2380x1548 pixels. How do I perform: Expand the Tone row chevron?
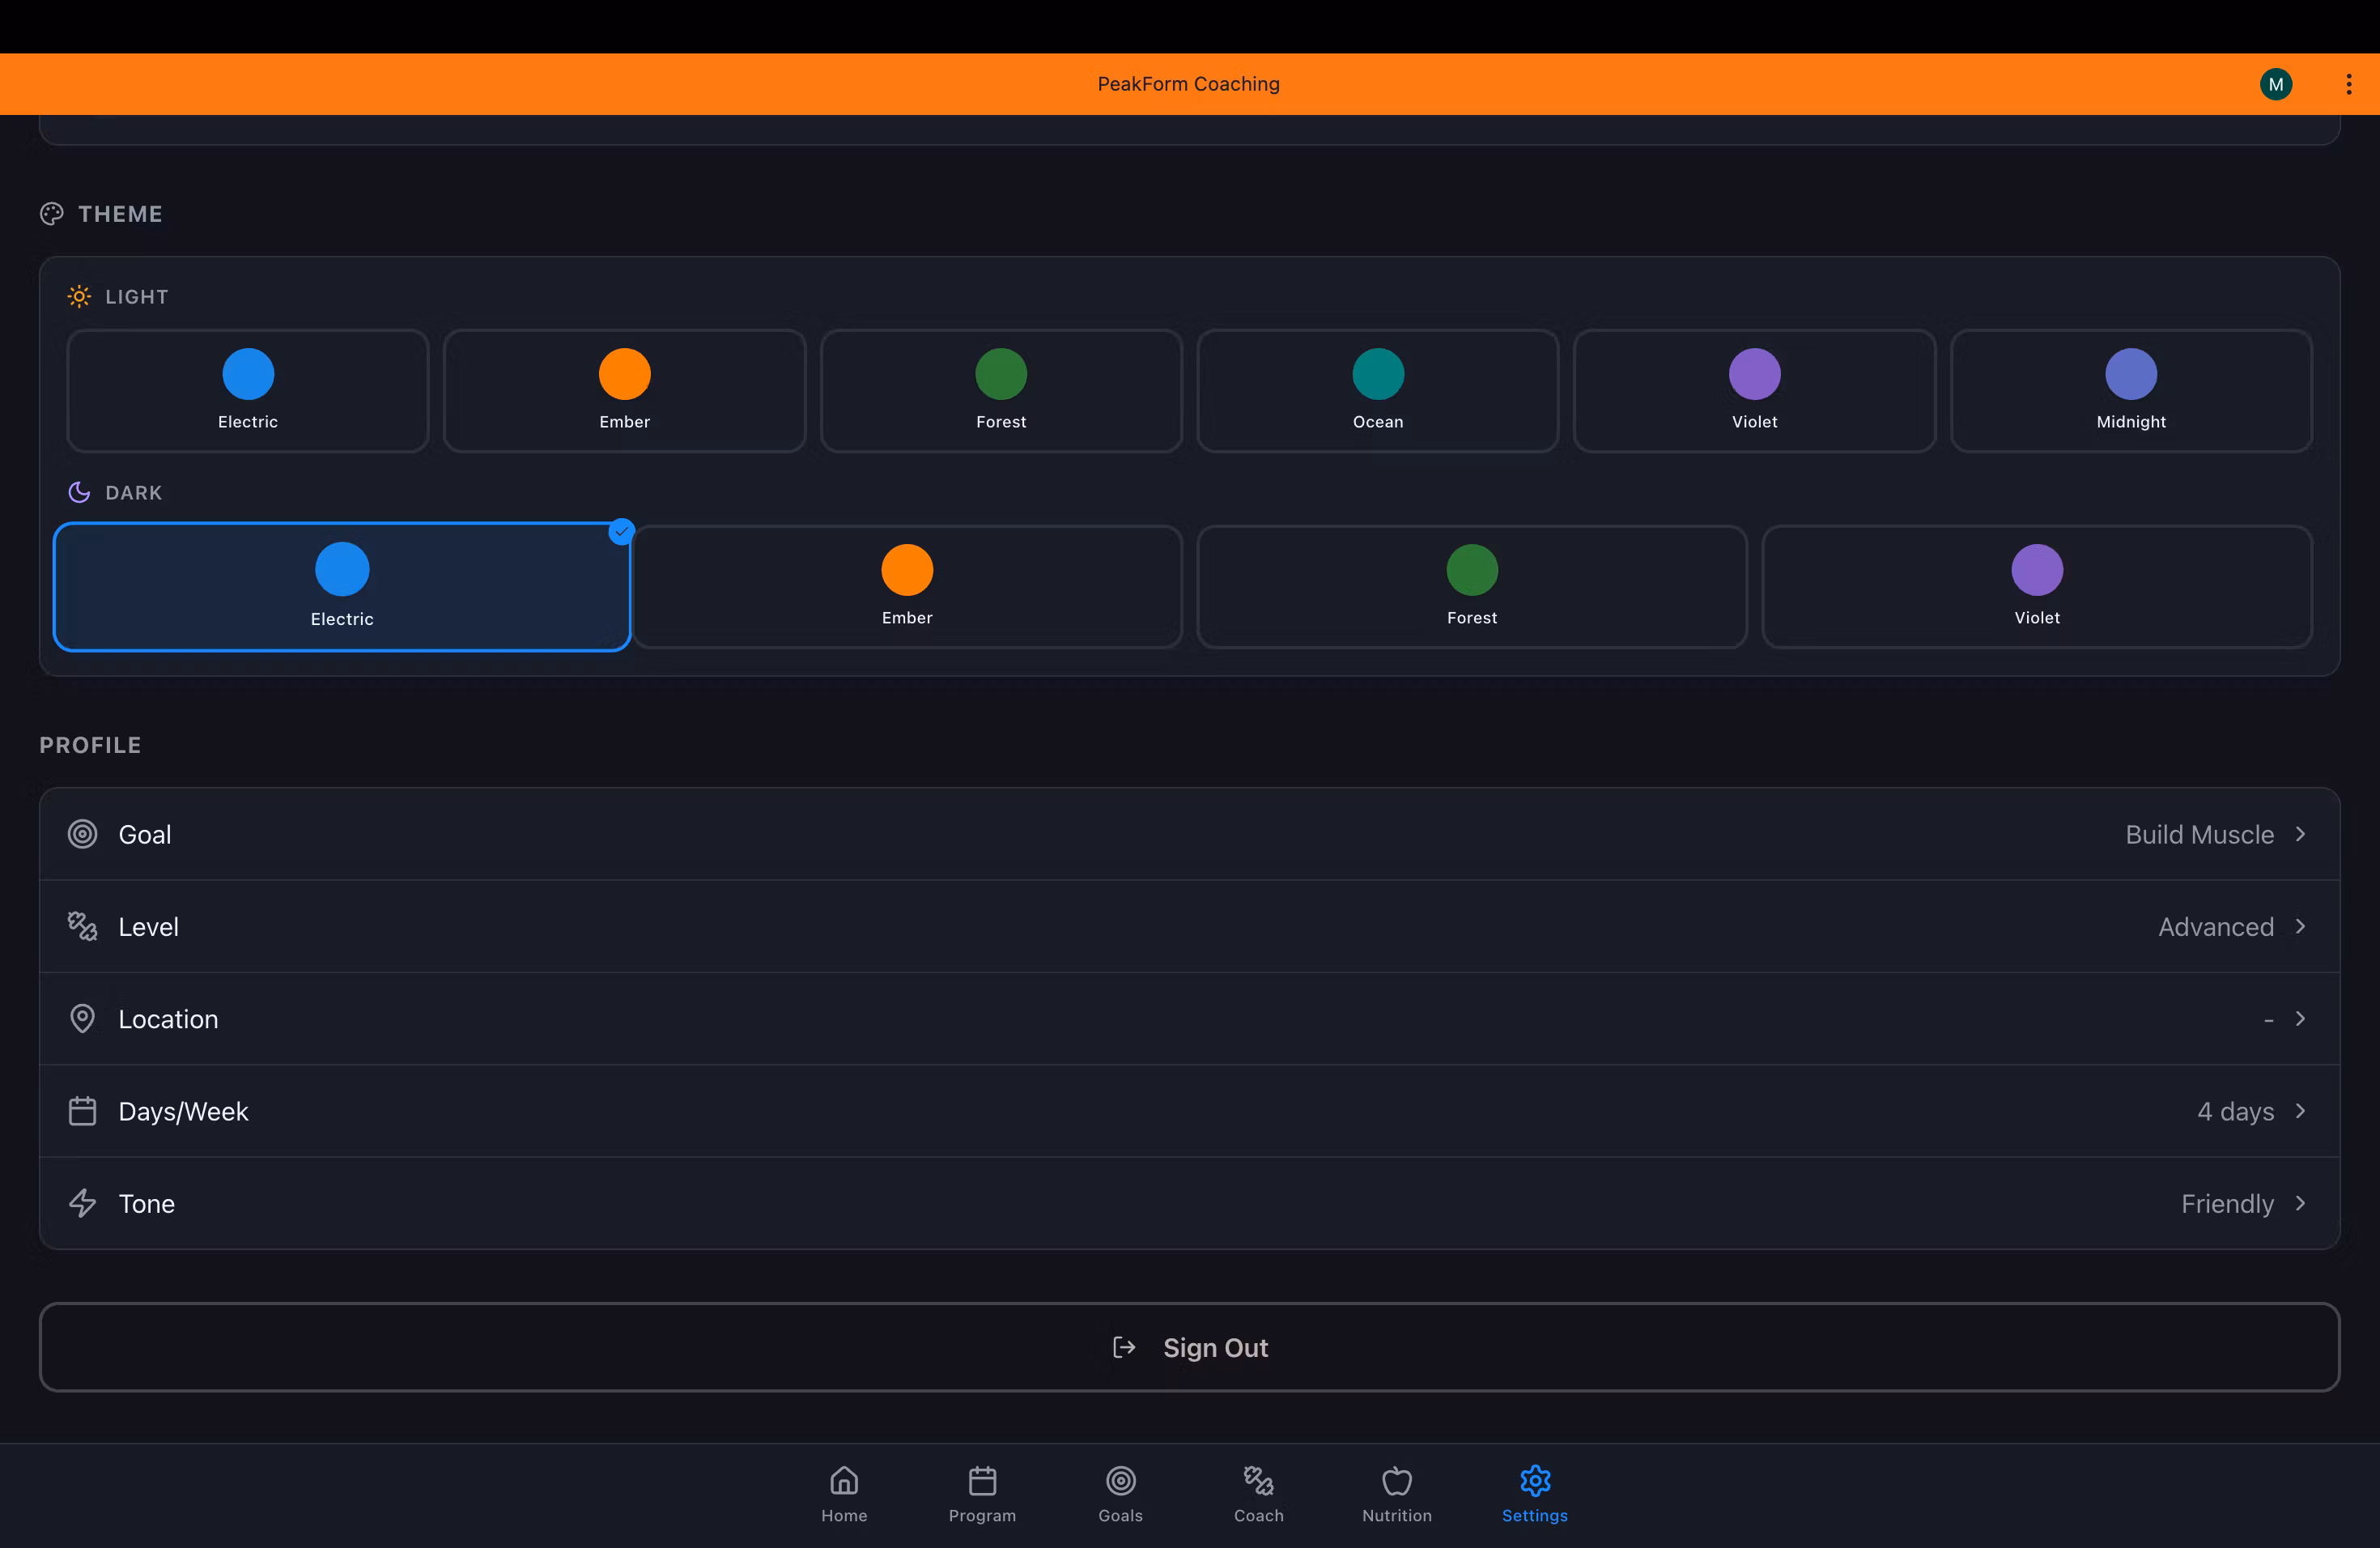(x=2300, y=1203)
